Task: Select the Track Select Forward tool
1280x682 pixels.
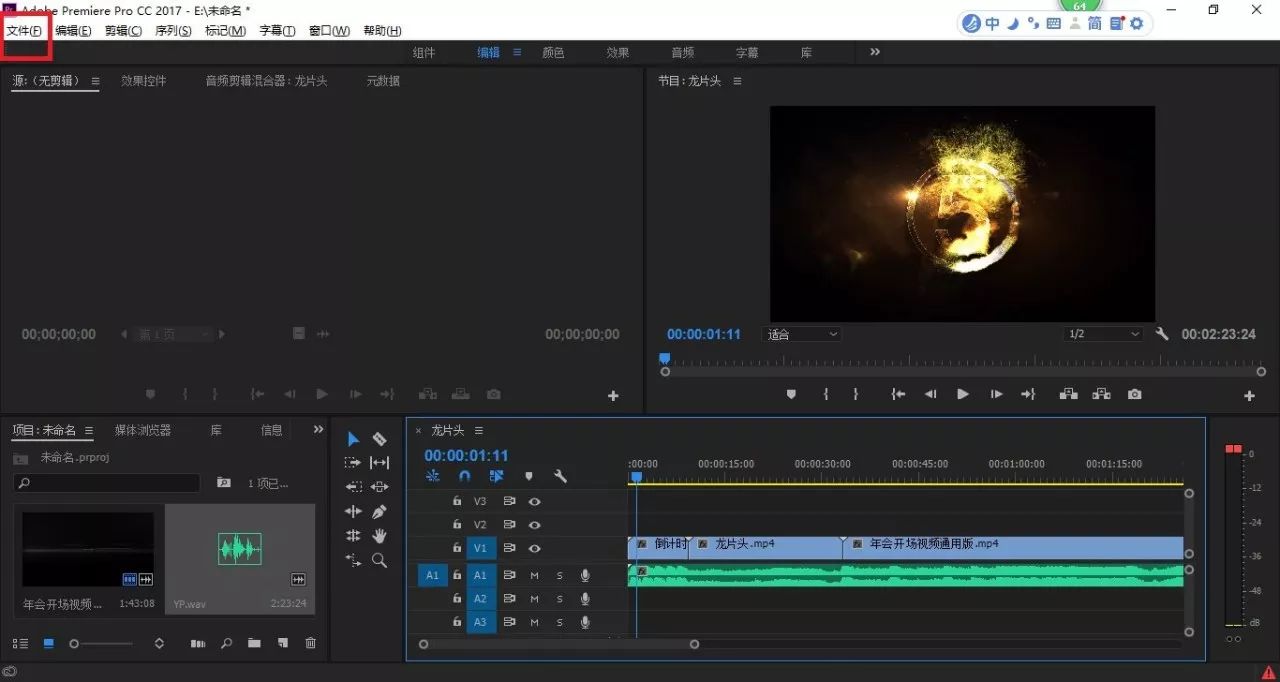Action: [353, 463]
